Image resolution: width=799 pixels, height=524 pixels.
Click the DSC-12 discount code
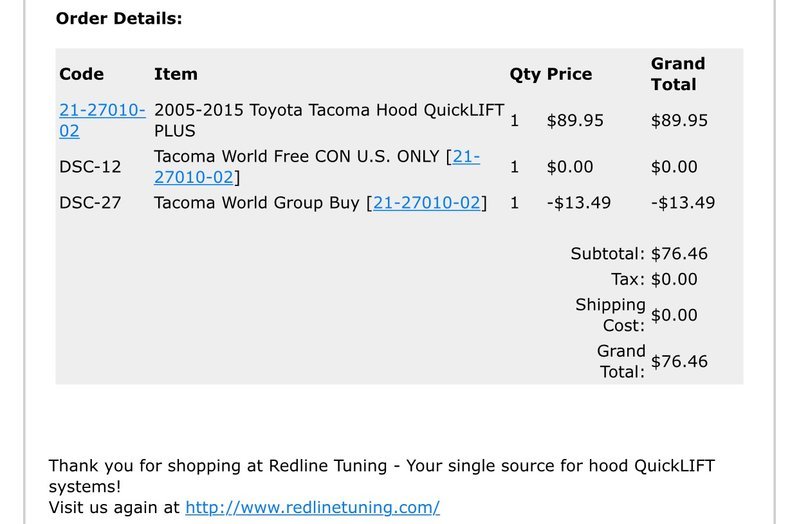90,167
